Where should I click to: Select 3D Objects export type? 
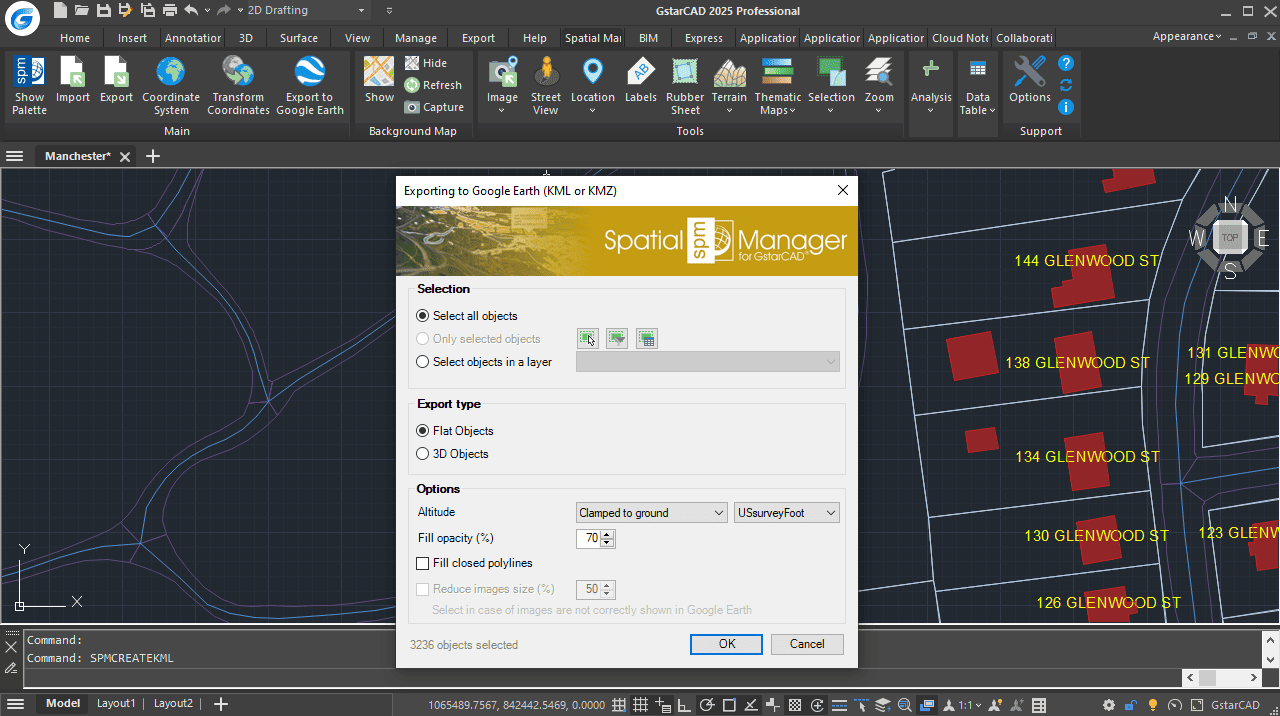pyautogui.click(x=422, y=454)
